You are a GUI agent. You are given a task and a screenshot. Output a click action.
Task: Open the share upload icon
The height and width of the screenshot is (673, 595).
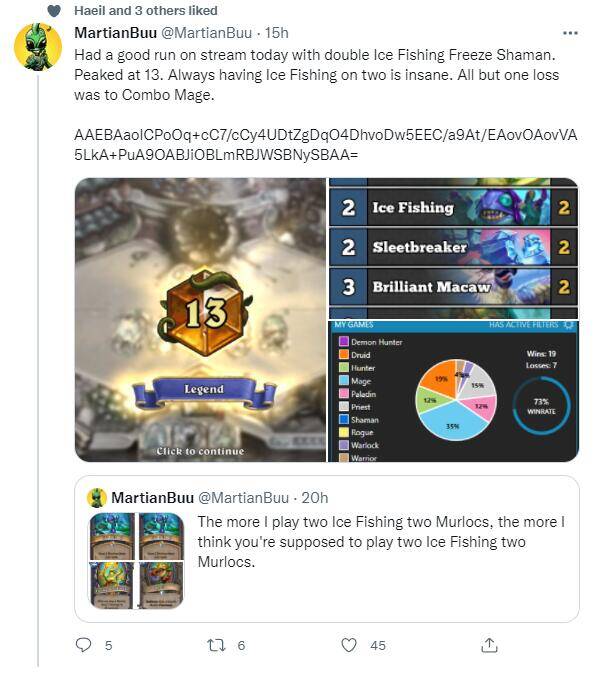tap(489, 645)
